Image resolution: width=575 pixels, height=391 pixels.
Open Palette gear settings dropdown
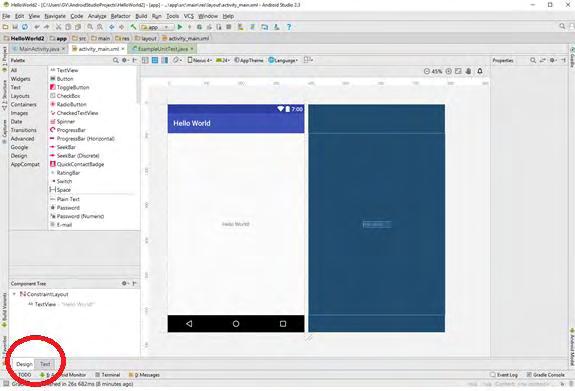tap(125, 60)
